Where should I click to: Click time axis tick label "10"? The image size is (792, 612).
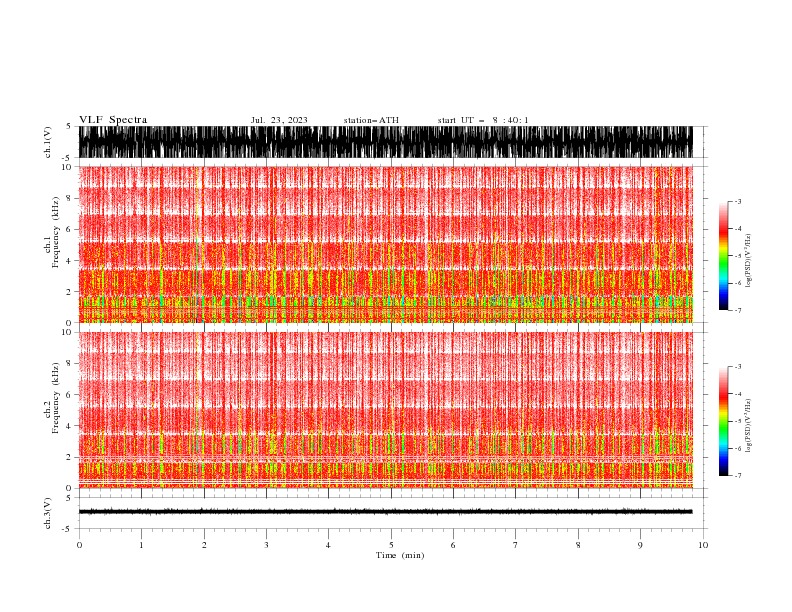click(x=703, y=545)
